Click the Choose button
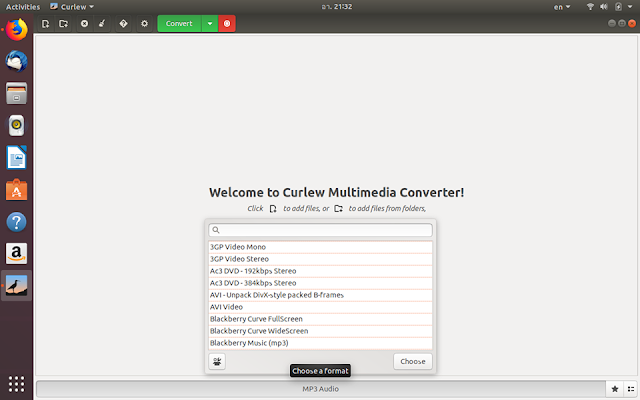This screenshot has height=400, width=640. pyautogui.click(x=413, y=361)
